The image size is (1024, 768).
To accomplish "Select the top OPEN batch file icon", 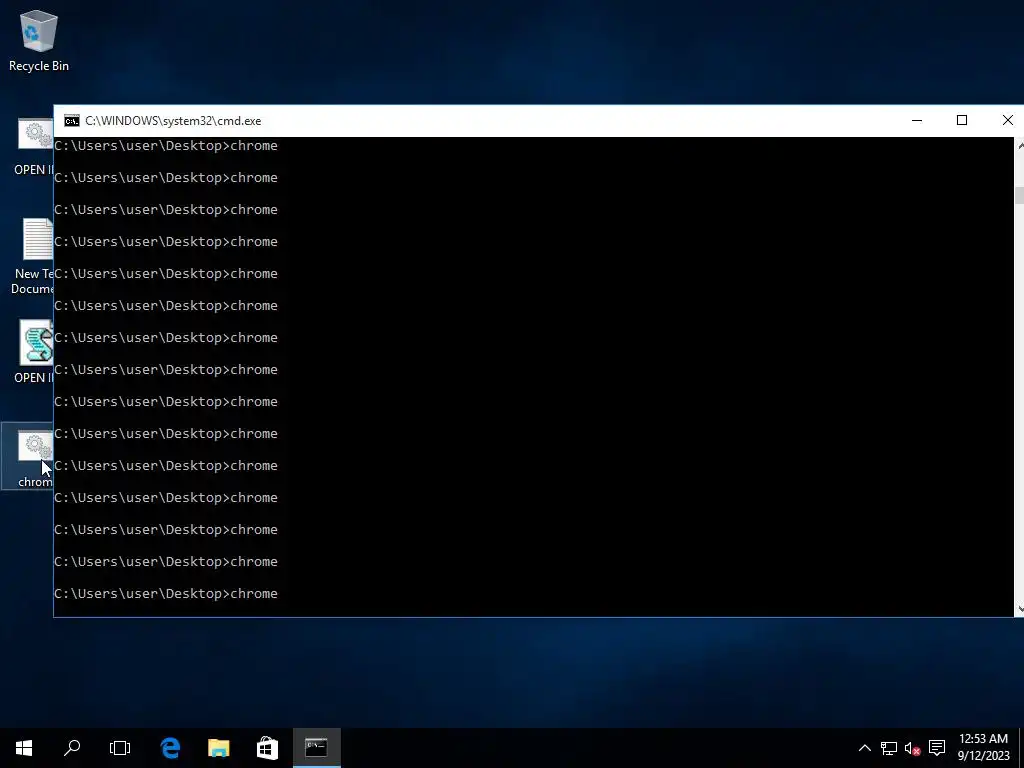I will pos(34,147).
